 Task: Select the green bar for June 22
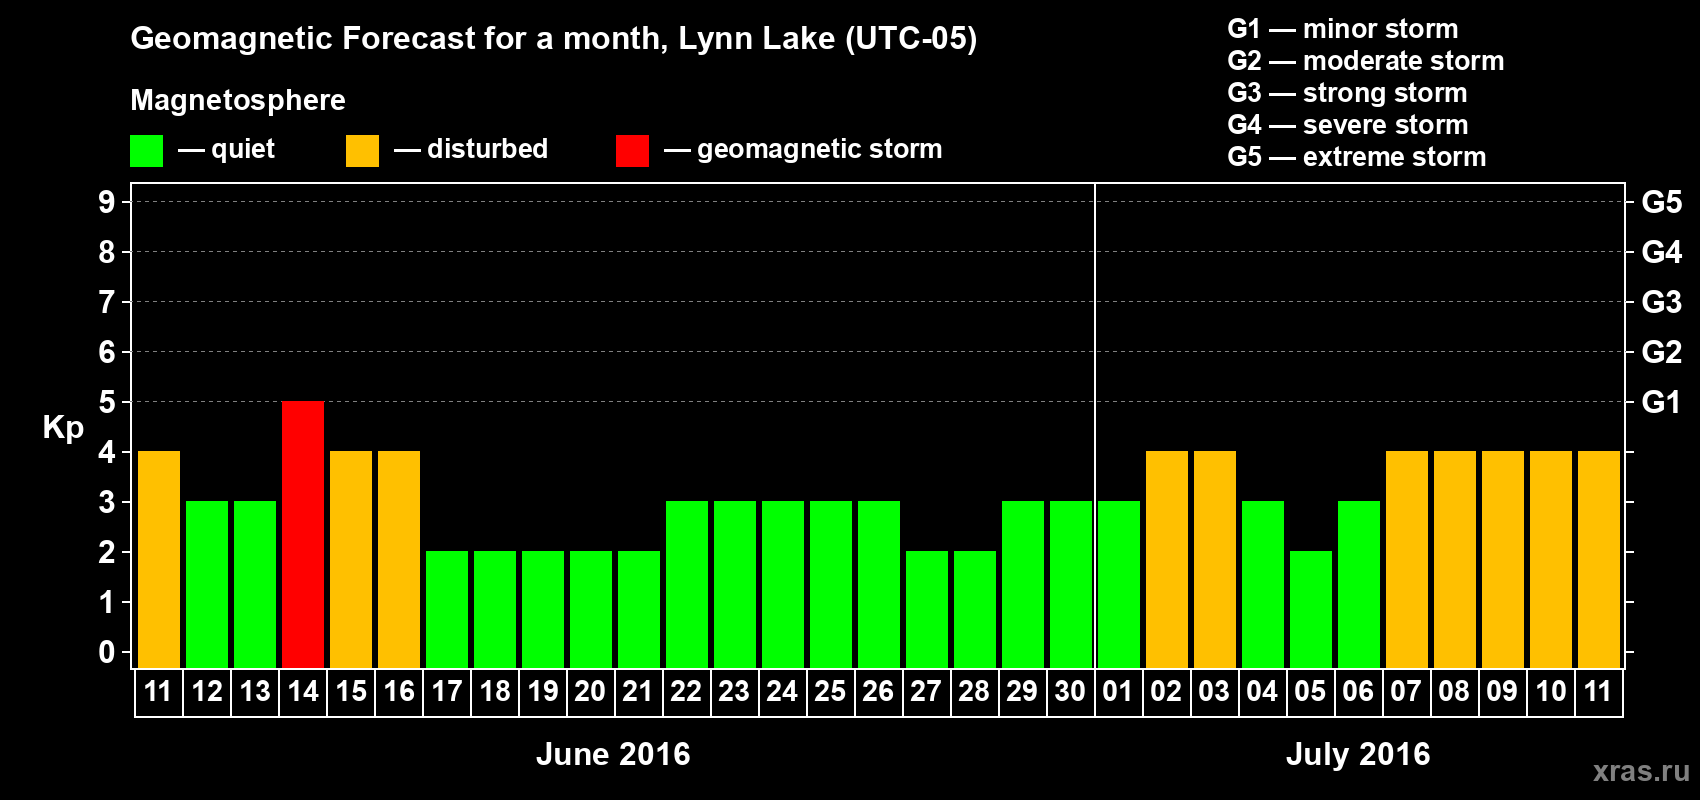(687, 584)
